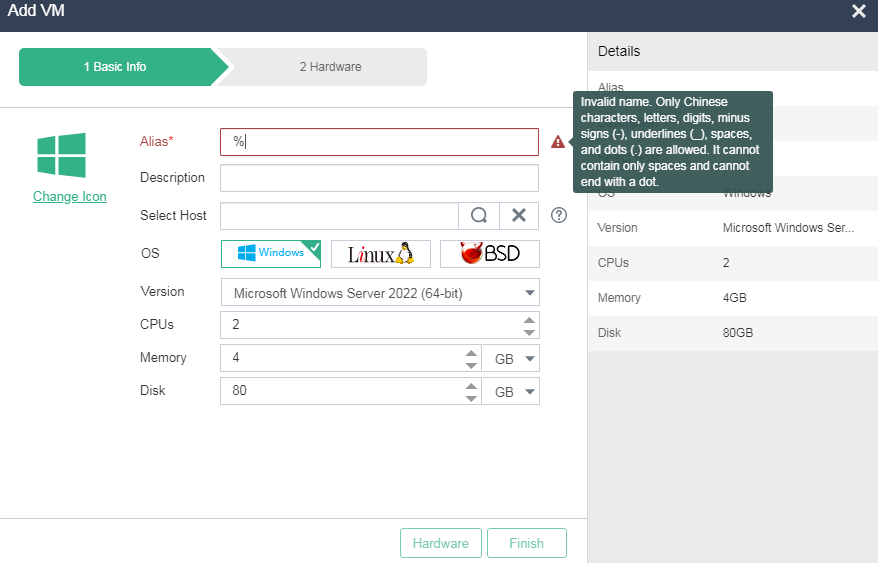
Task: Decrease the Disk size with the down arrow
Action: point(471,398)
